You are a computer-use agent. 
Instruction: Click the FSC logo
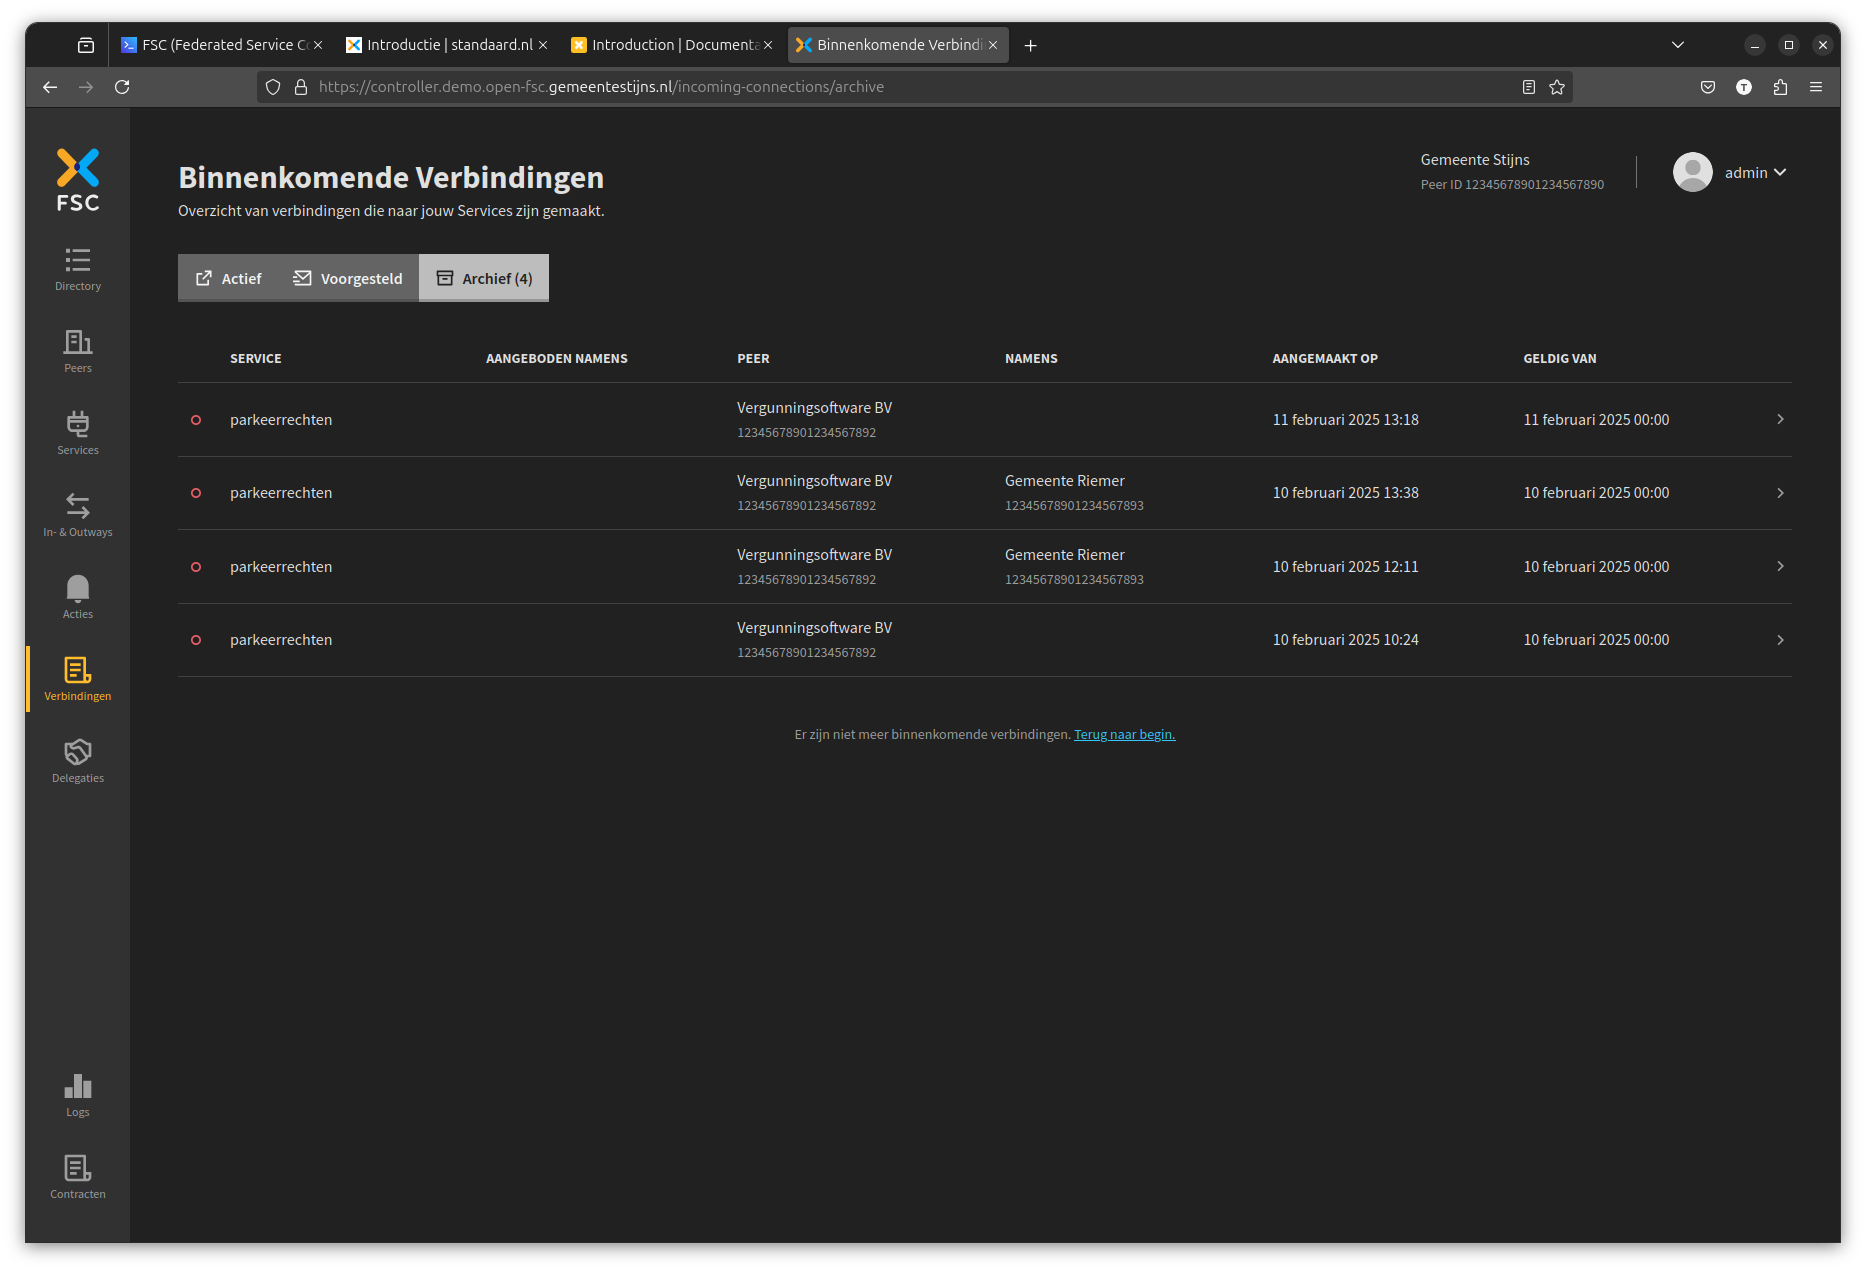pos(78,180)
